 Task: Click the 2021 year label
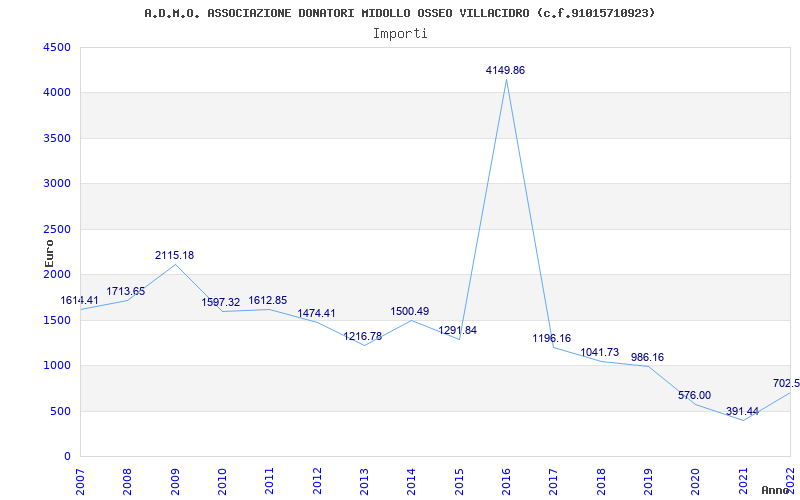743,481
